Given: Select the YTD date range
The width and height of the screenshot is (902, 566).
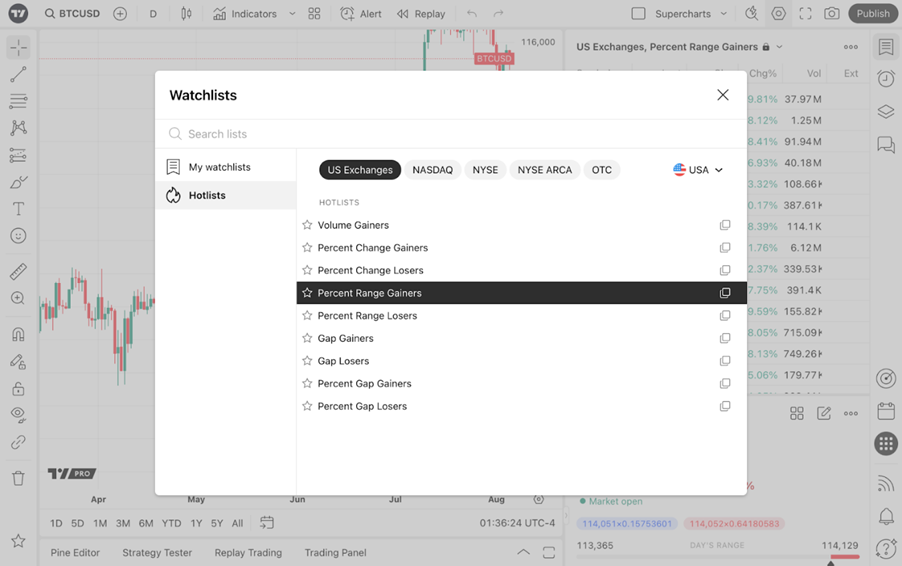Looking at the screenshot, I should point(171,523).
